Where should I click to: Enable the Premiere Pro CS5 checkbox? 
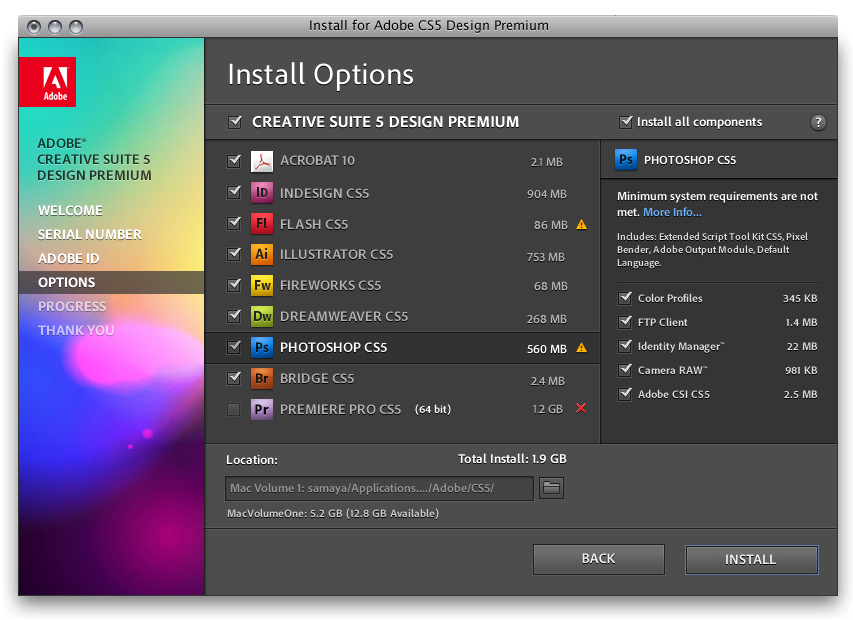pos(234,409)
